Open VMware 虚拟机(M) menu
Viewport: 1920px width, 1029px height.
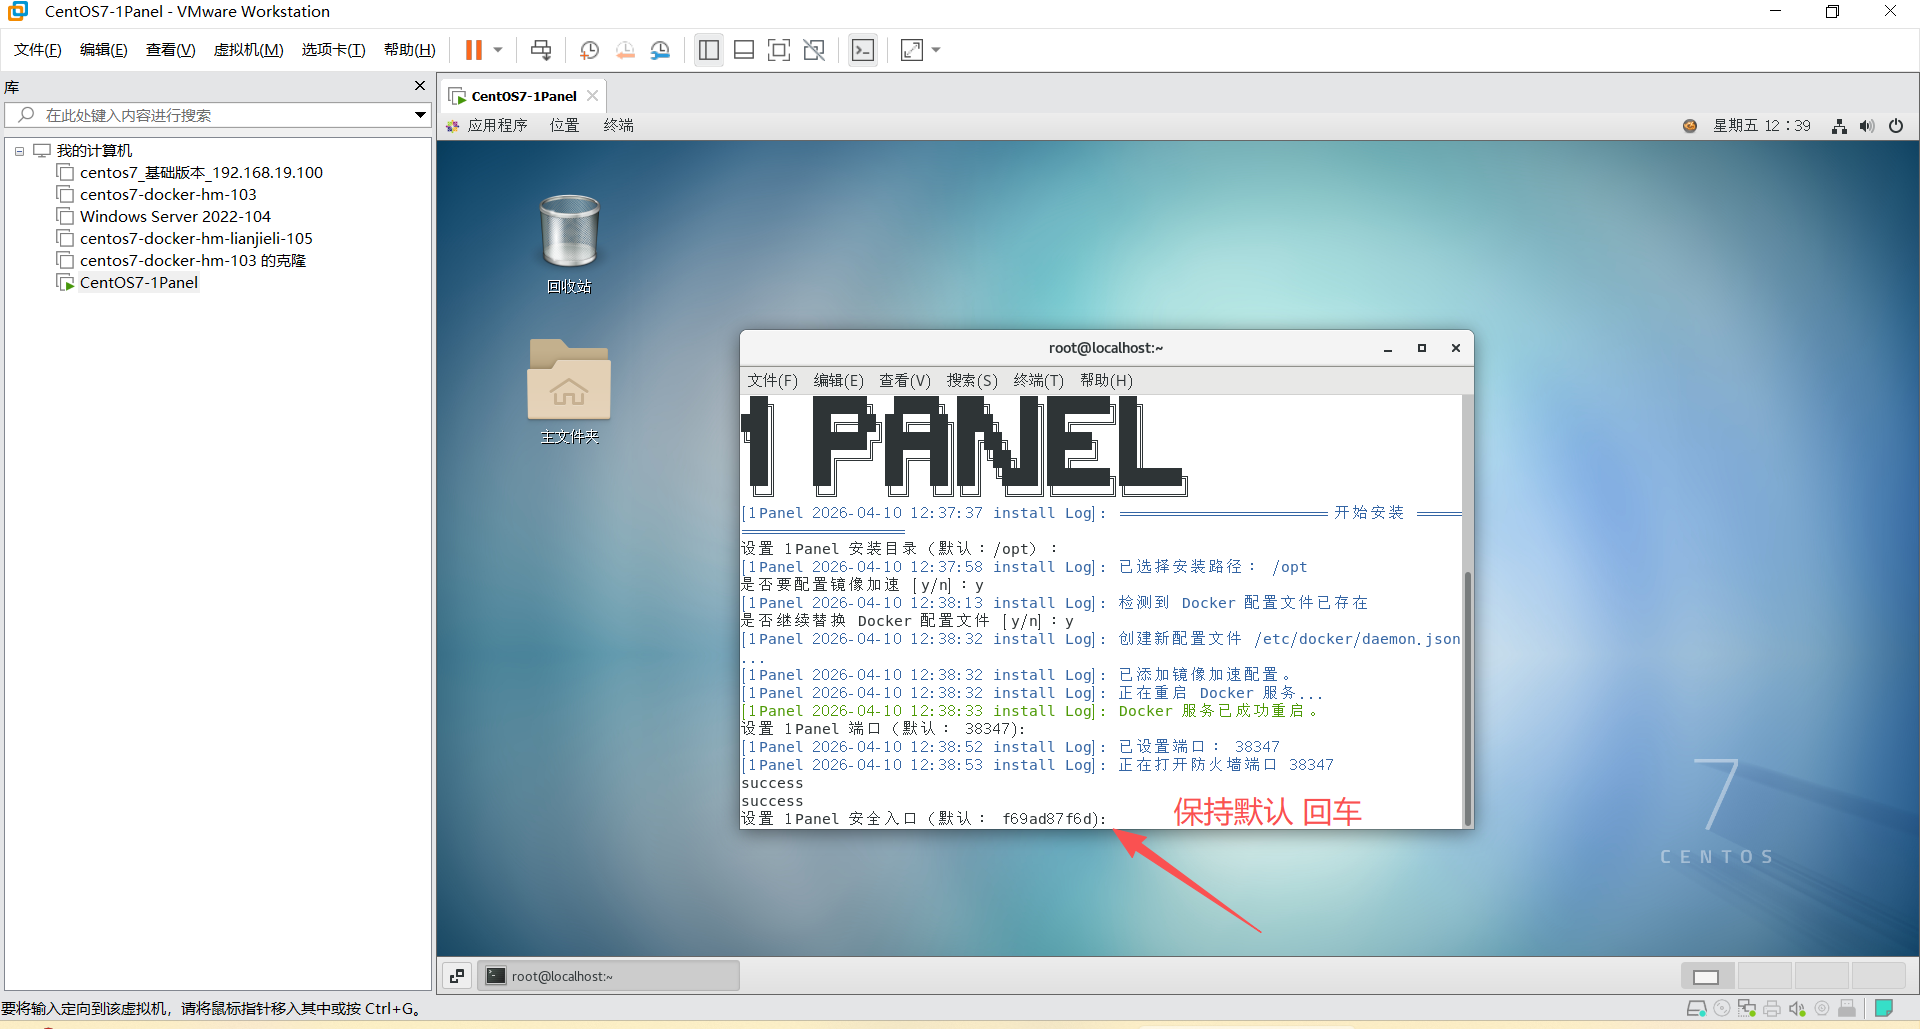tap(249, 50)
